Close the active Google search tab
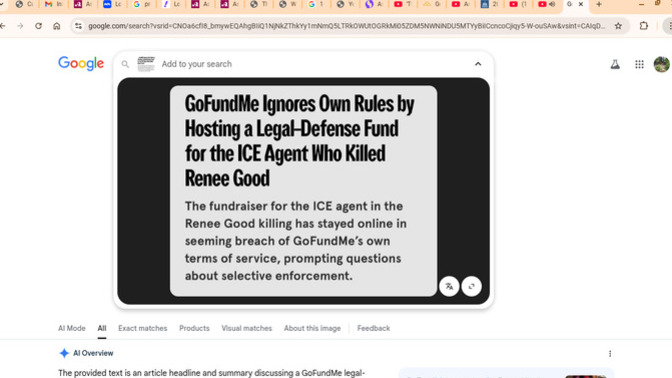Screen dimensions: 672x378 coord(581,4)
